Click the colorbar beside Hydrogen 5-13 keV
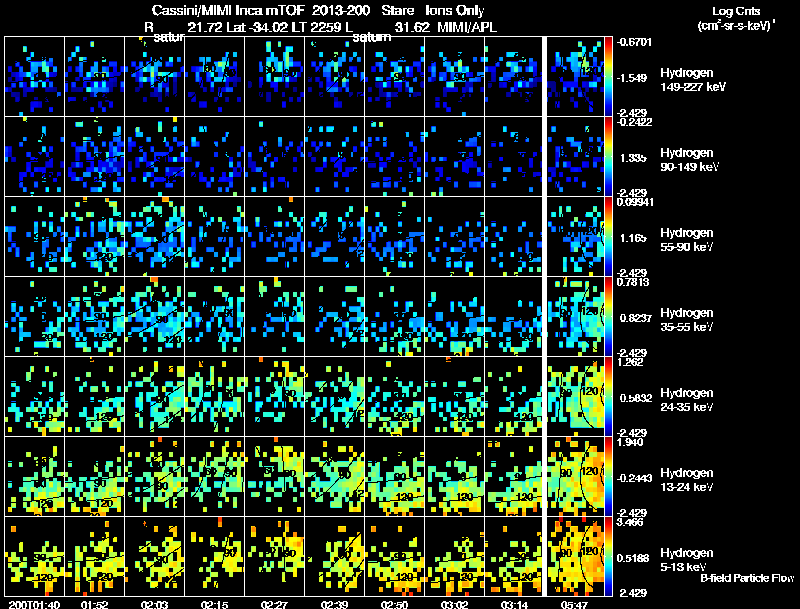This screenshot has width=800, height=609. pos(608,557)
